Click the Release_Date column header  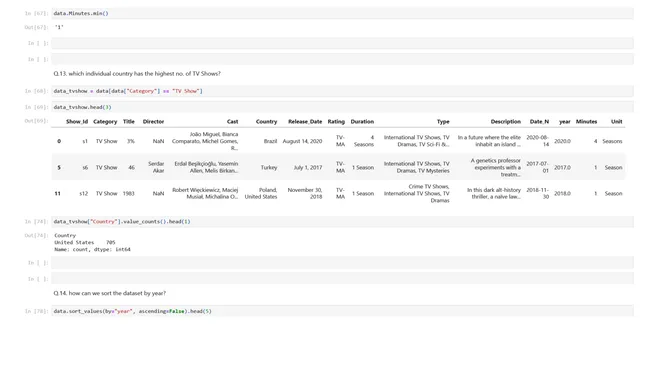click(x=305, y=121)
